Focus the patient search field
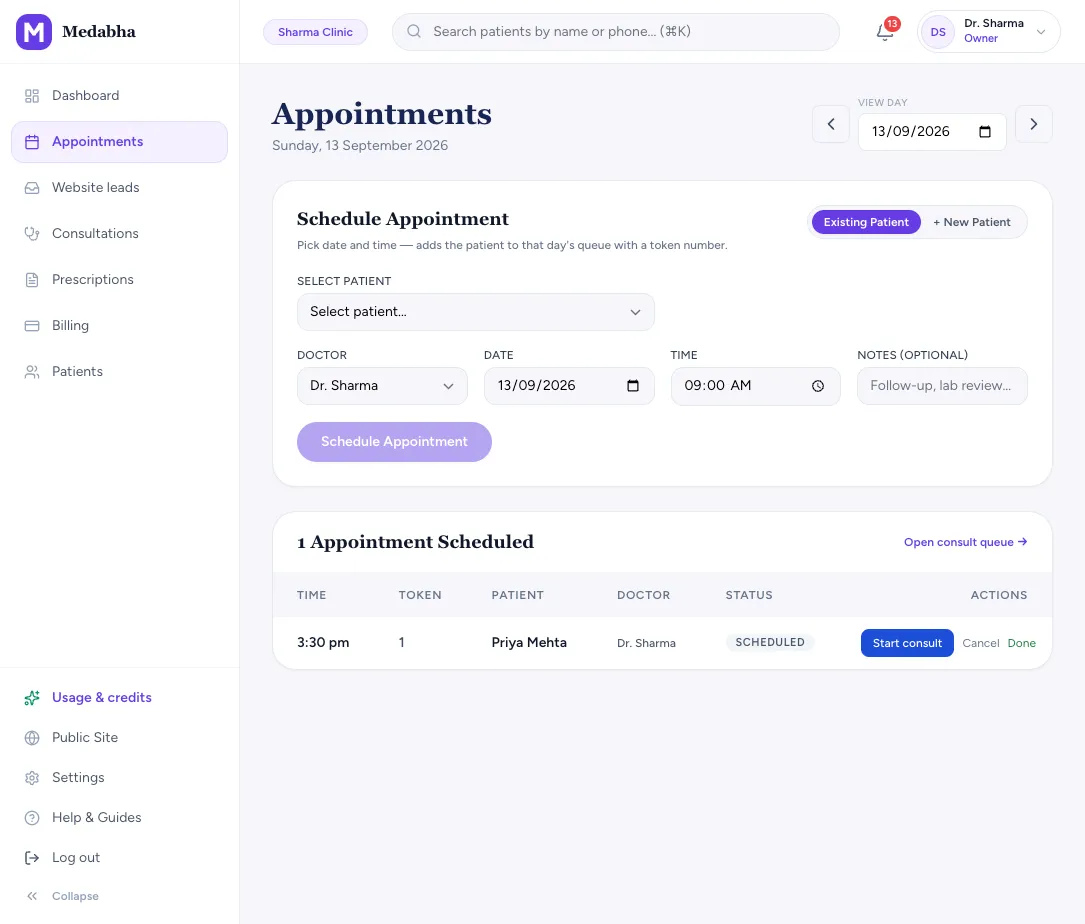The width and height of the screenshot is (1085, 924). (616, 32)
